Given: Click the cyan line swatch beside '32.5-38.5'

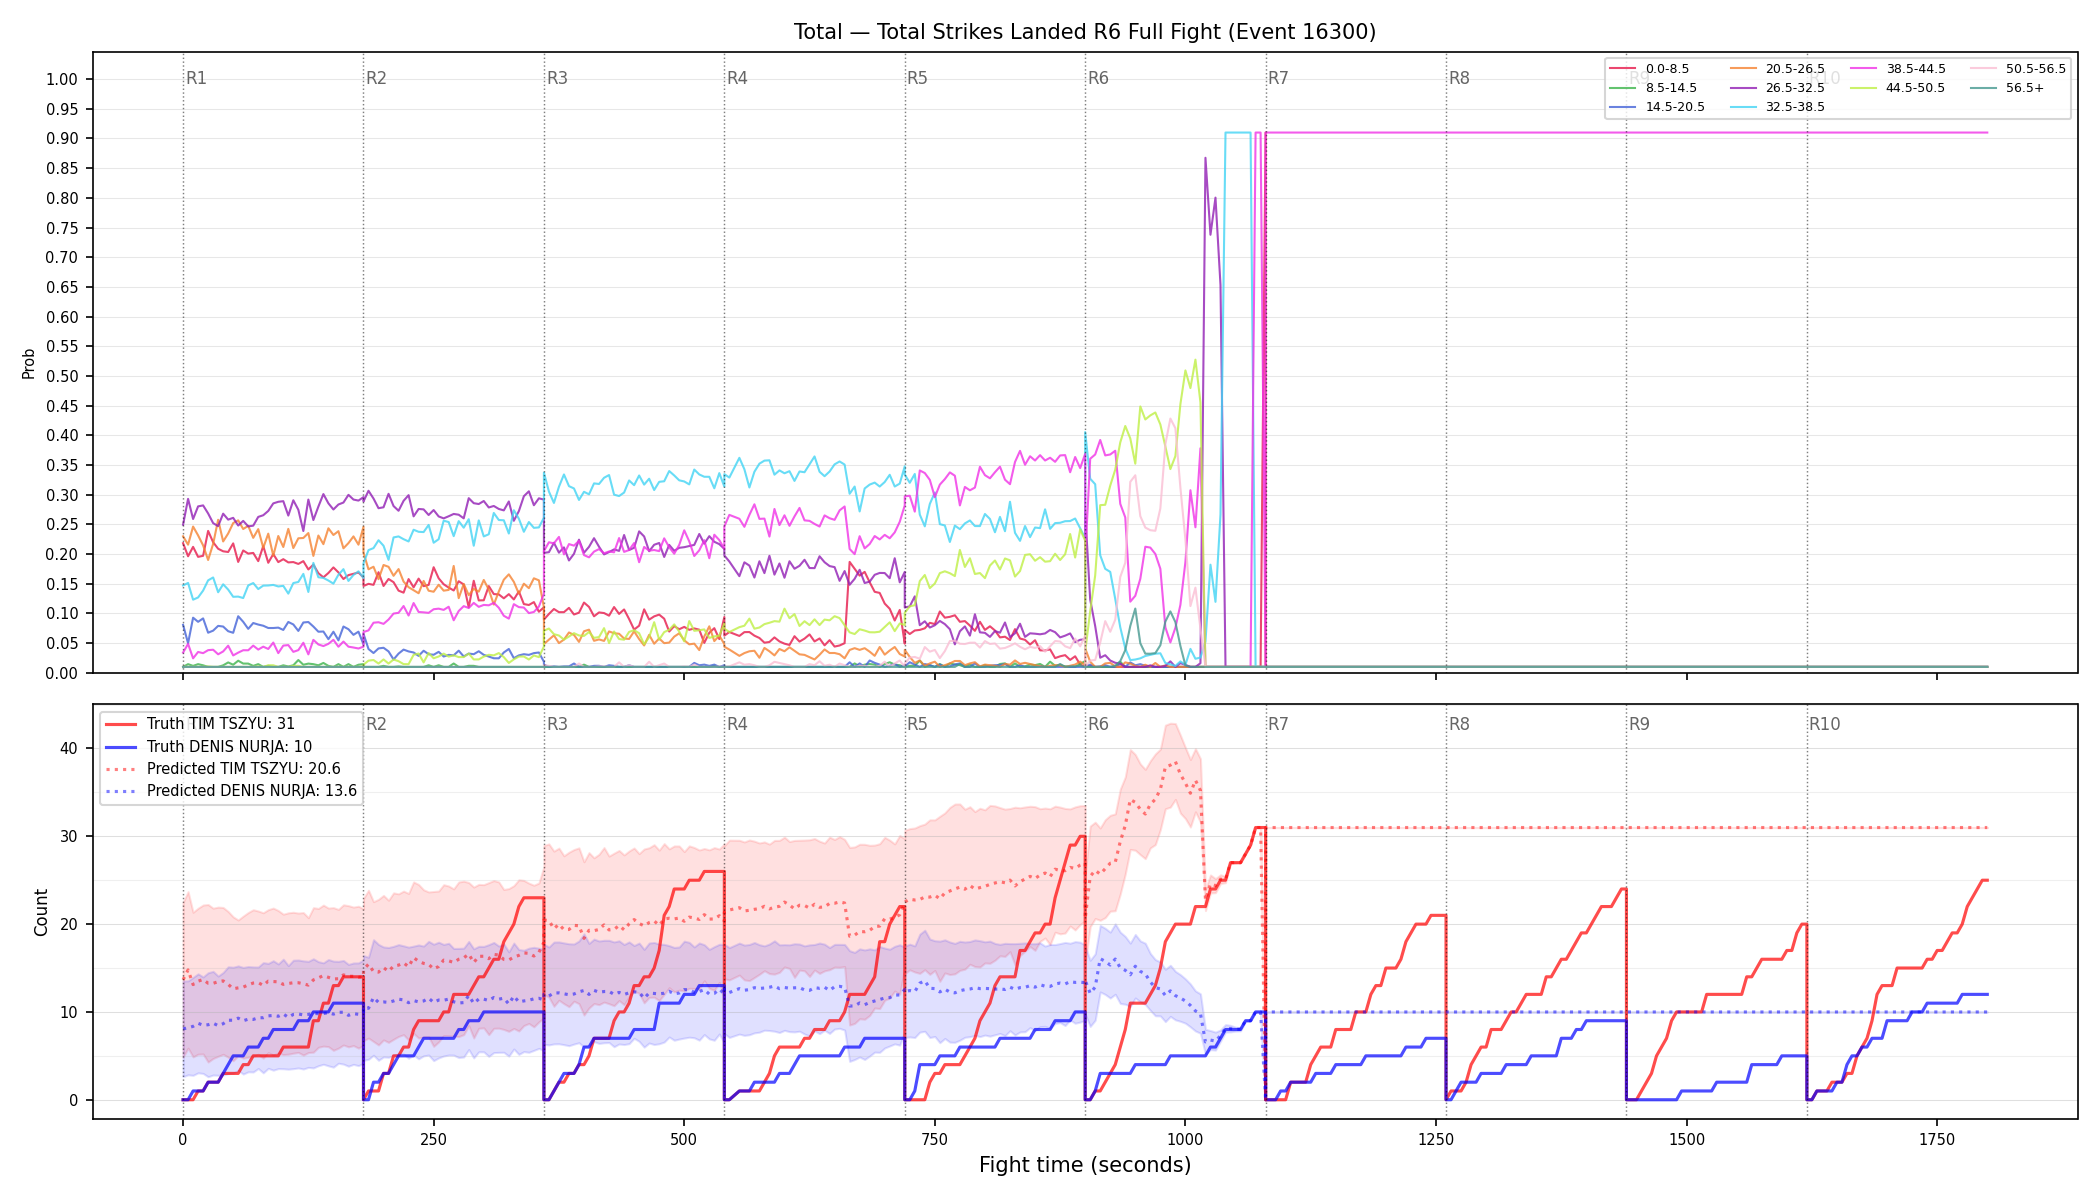Looking at the screenshot, I should pyautogui.click(x=1743, y=107).
